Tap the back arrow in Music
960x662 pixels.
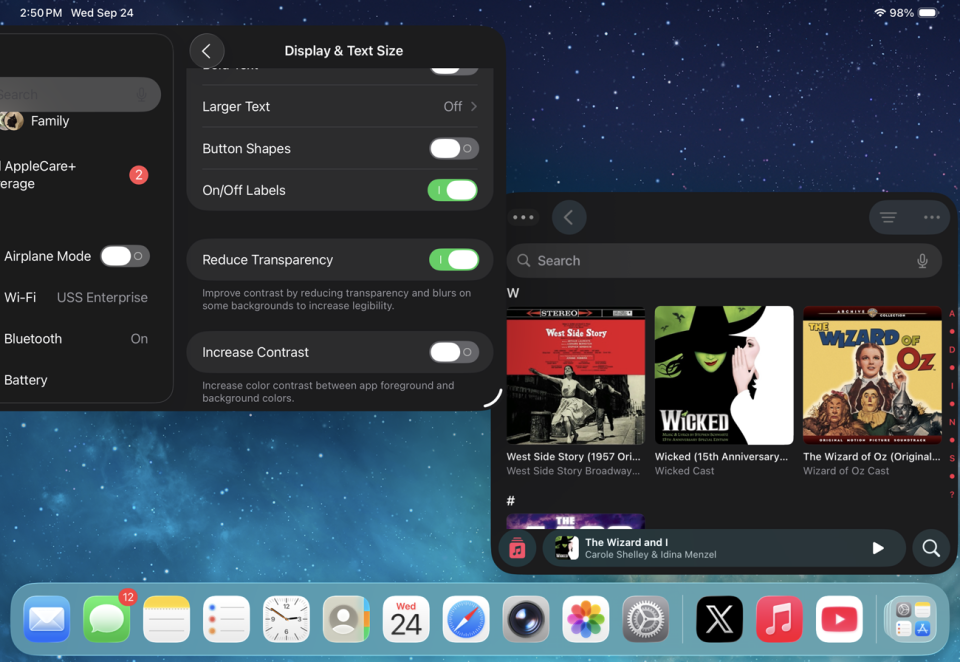569,217
